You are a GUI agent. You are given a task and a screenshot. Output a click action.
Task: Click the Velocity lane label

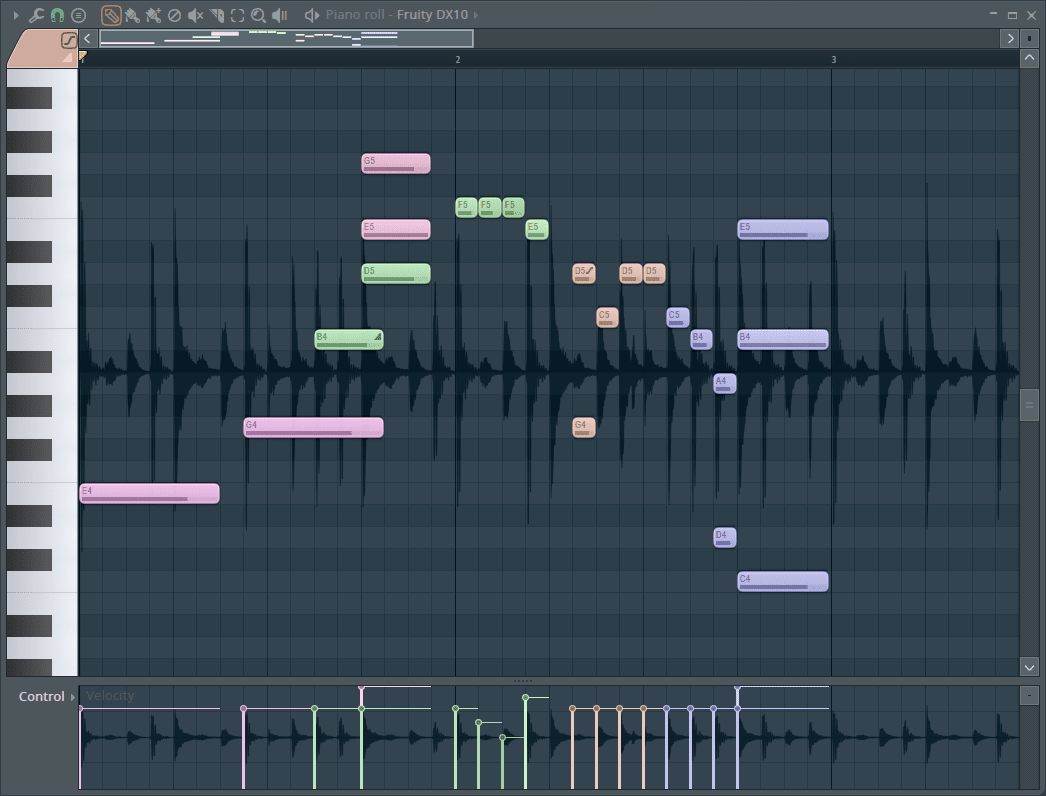coord(109,696)
